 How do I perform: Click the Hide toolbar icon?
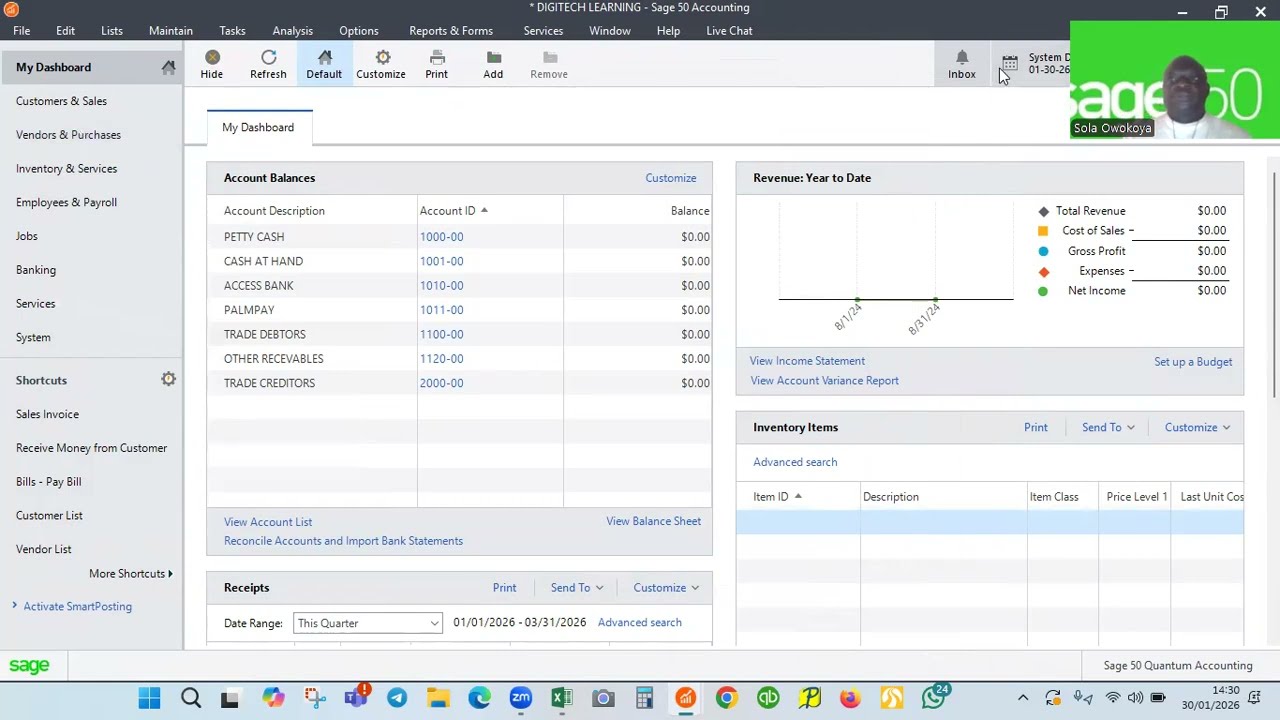[212, 58]
